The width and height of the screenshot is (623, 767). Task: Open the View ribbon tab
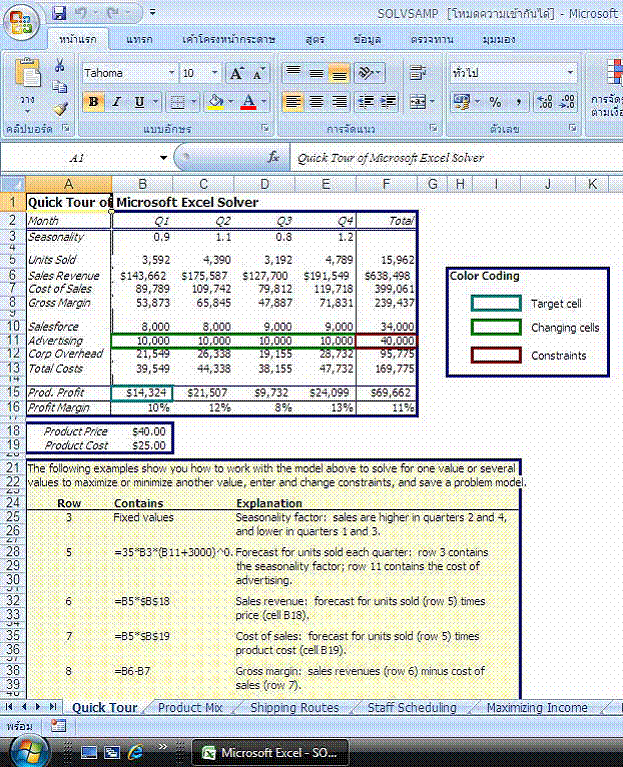(x=498, y=39)
